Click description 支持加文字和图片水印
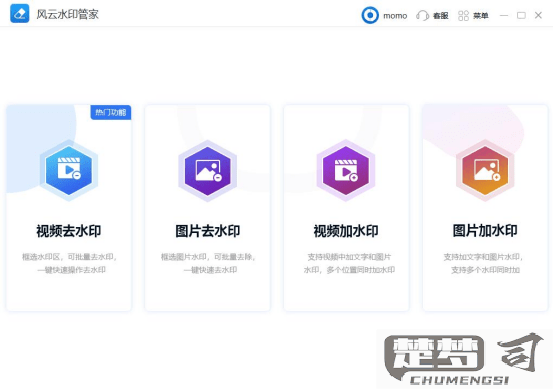Image resolution: width=553 pixels, height=389 pixels. [x=483, y=257]
